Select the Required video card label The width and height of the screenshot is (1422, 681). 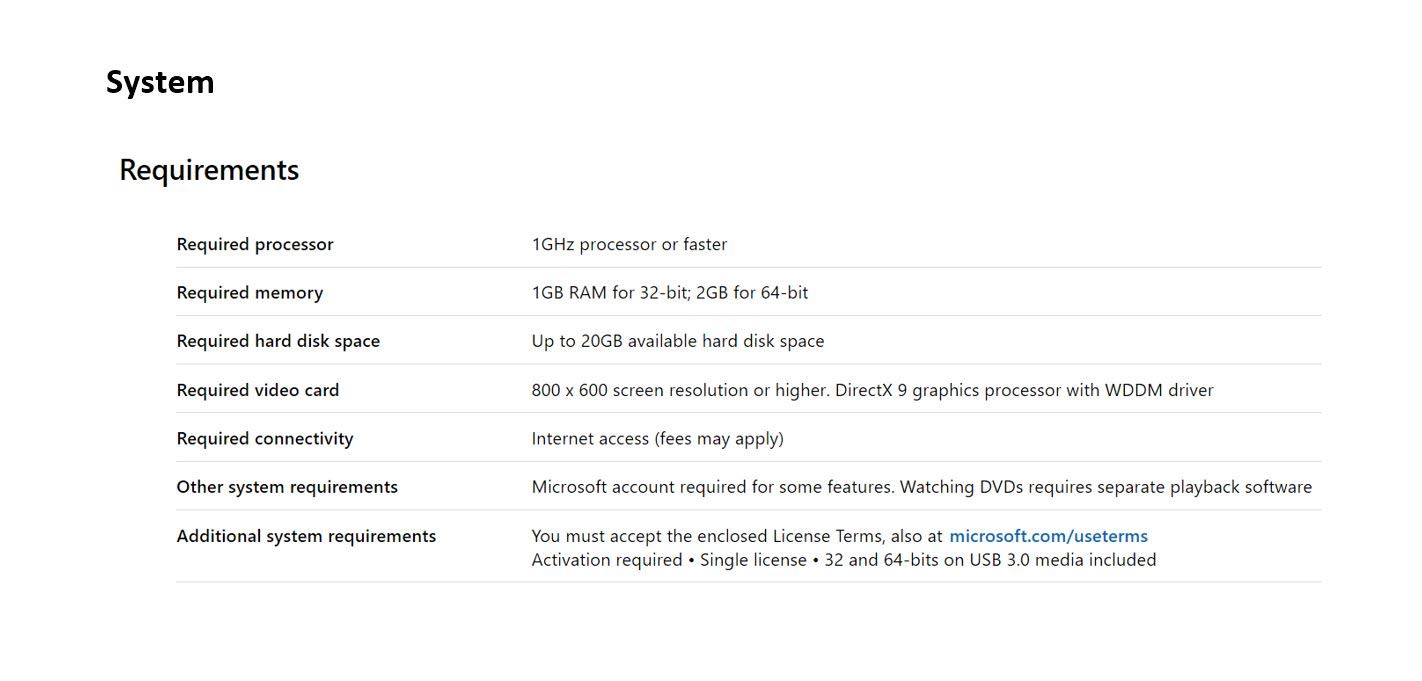click(x=258, y=390)
